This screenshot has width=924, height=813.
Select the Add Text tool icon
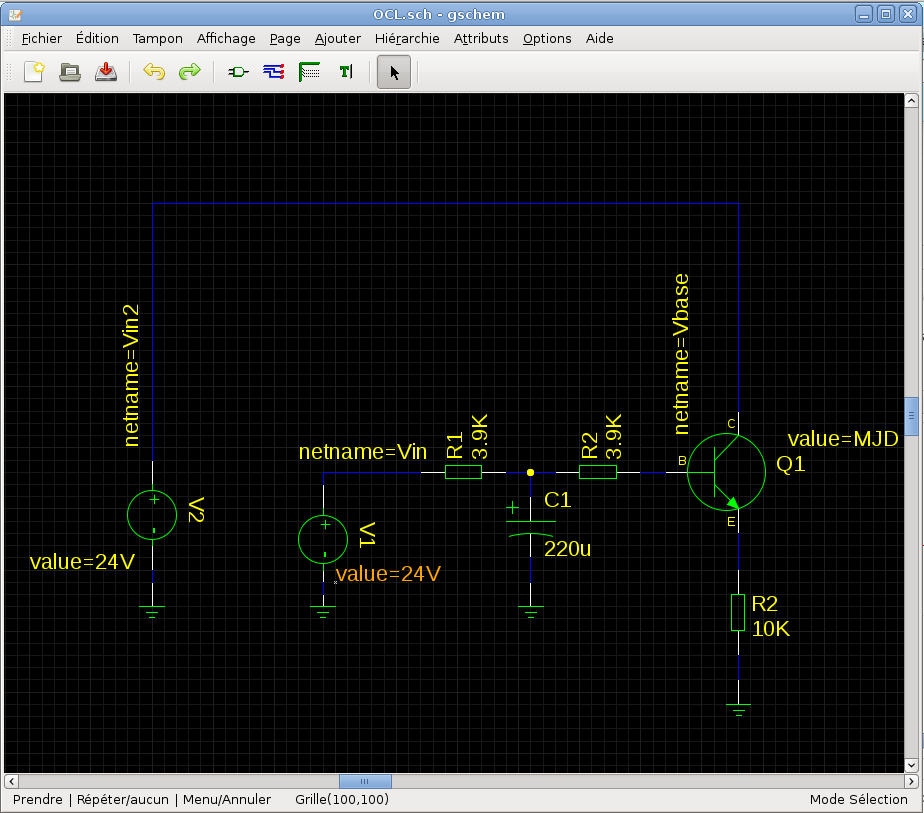346,72
